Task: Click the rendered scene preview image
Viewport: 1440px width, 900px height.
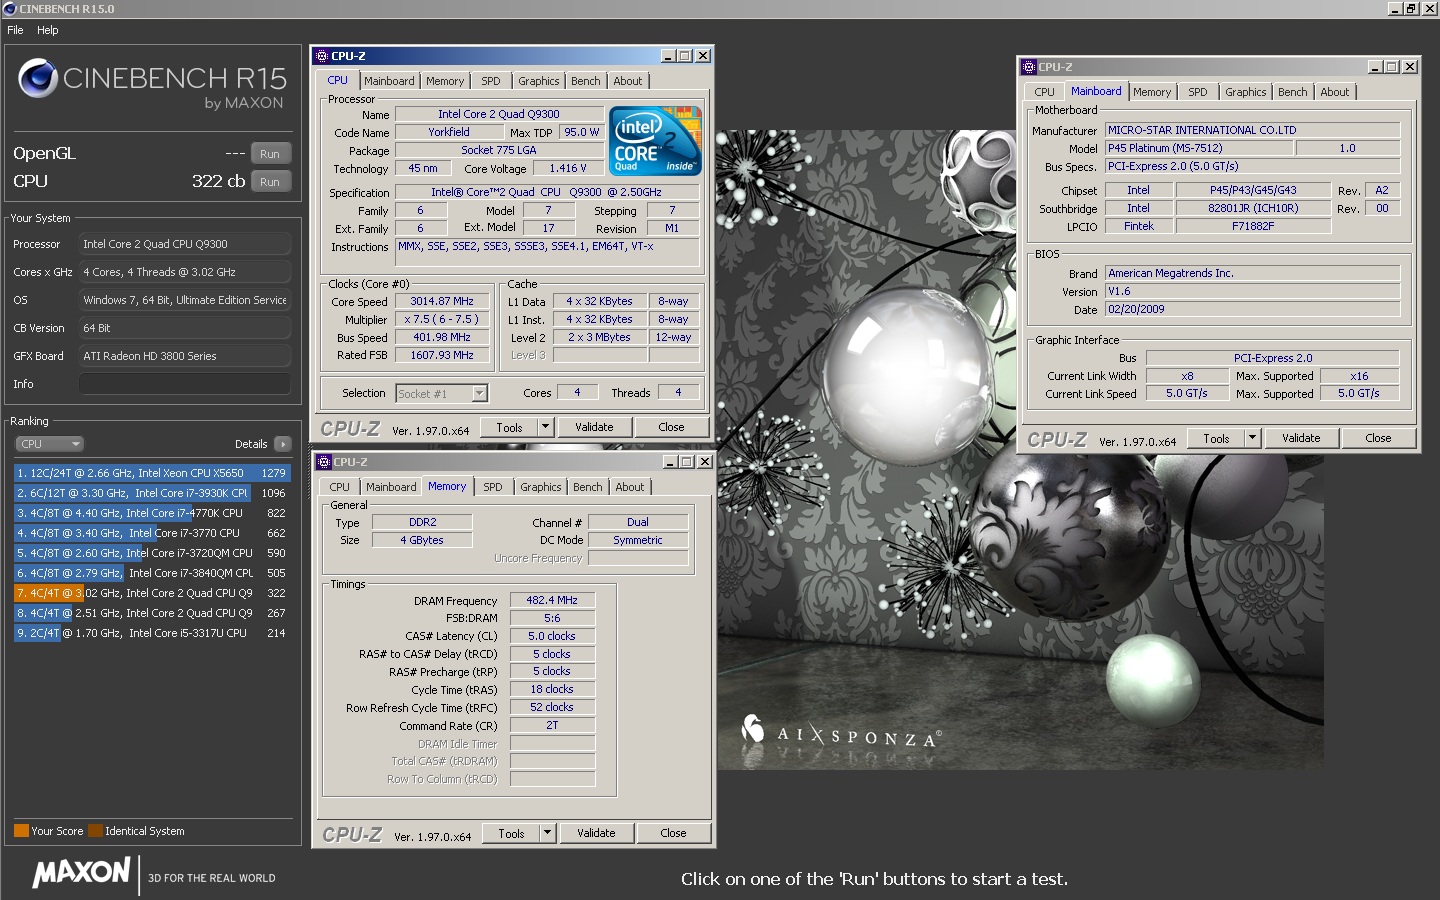Action: click(1020, 450)
